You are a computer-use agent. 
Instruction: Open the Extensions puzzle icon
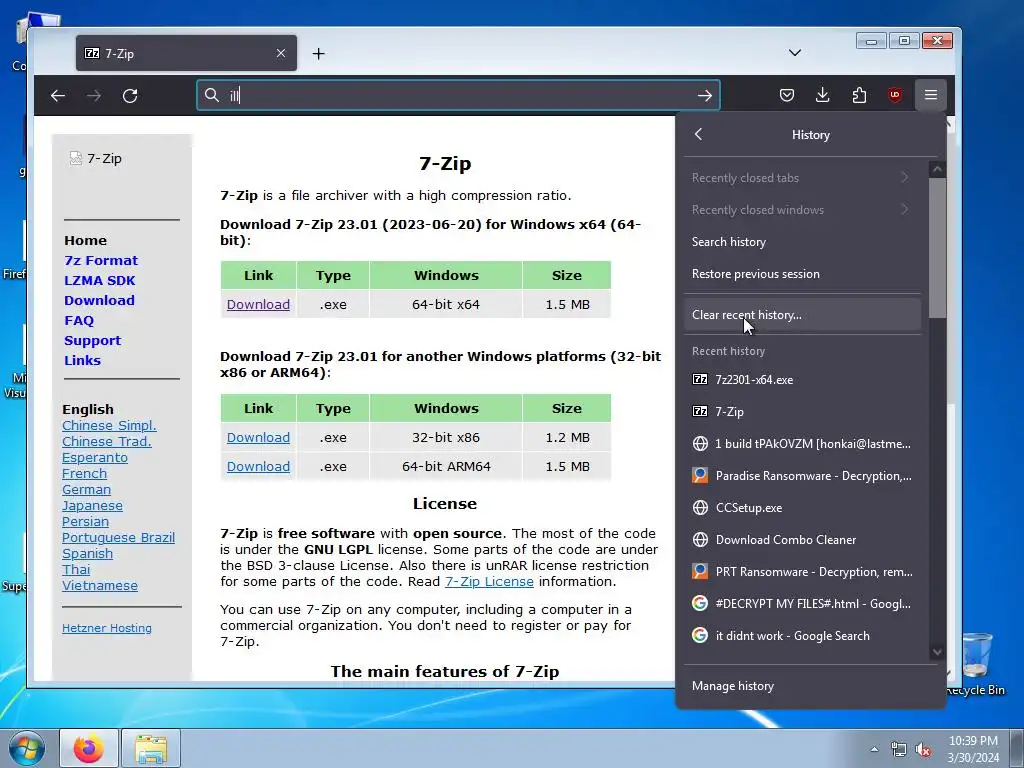(x=859, y=95)
